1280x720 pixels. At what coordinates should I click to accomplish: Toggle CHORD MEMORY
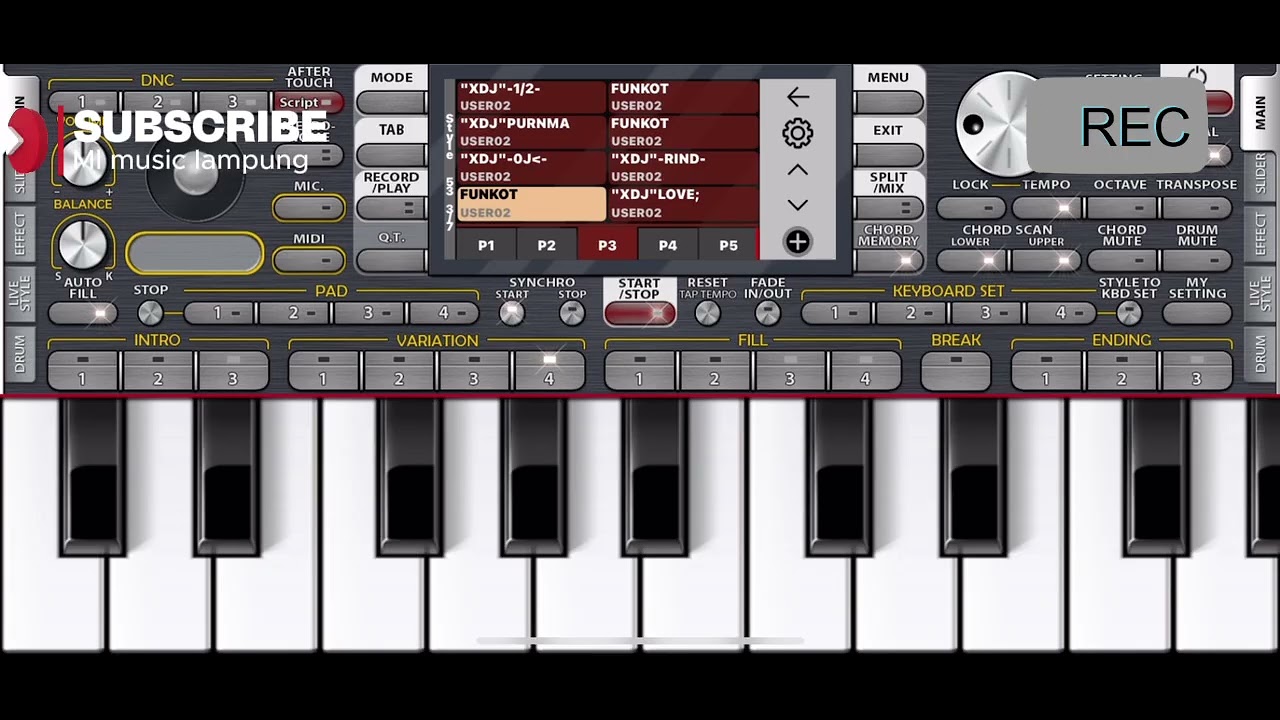(x=888, y=261)
